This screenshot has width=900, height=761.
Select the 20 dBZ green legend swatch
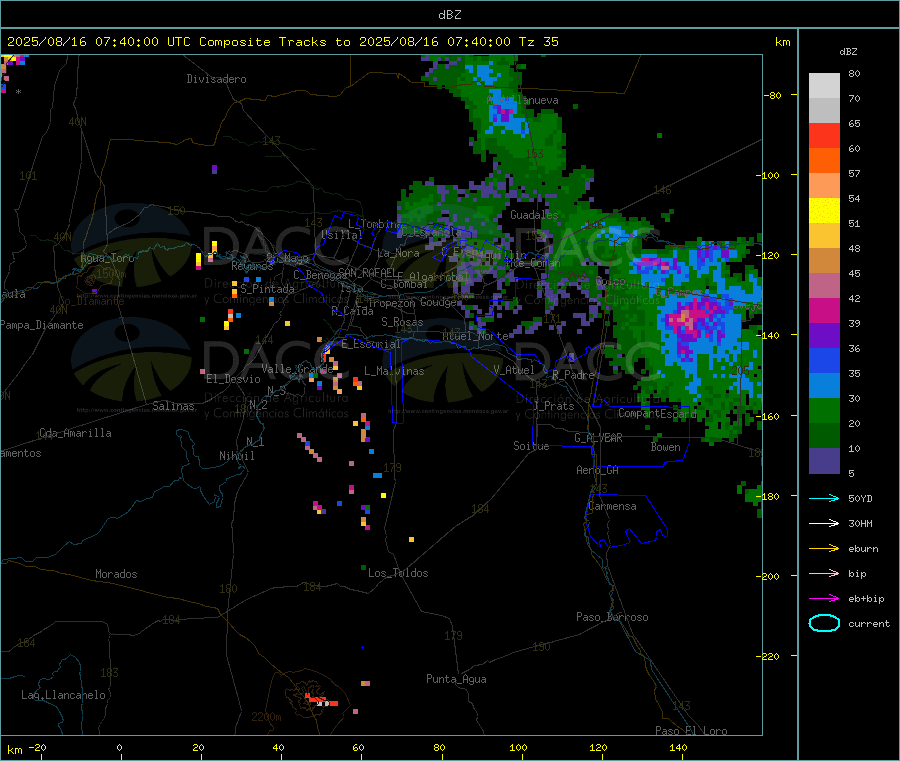point(824,411)
